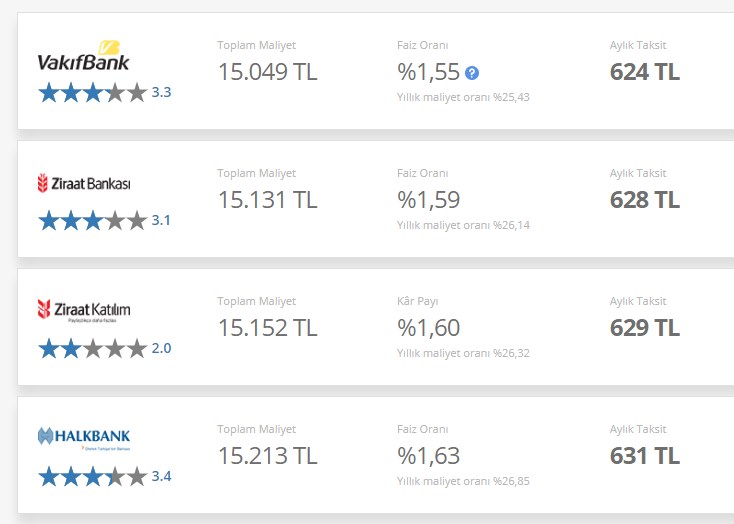
Task: Open the help icon beside %1,55 rate
Action: point(472,73)
